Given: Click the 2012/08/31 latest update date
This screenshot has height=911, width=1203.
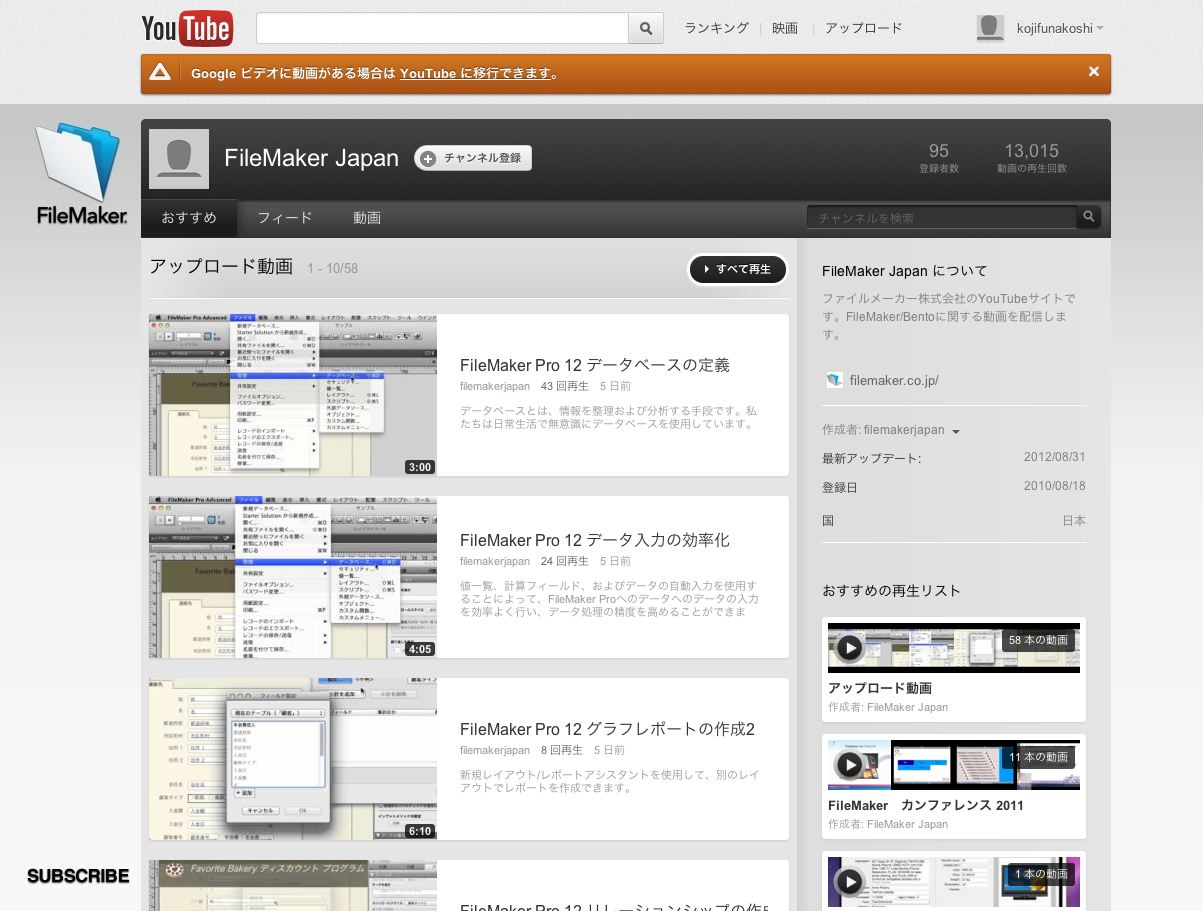Looking at the screenshot, I should [x=1054, y=457].
